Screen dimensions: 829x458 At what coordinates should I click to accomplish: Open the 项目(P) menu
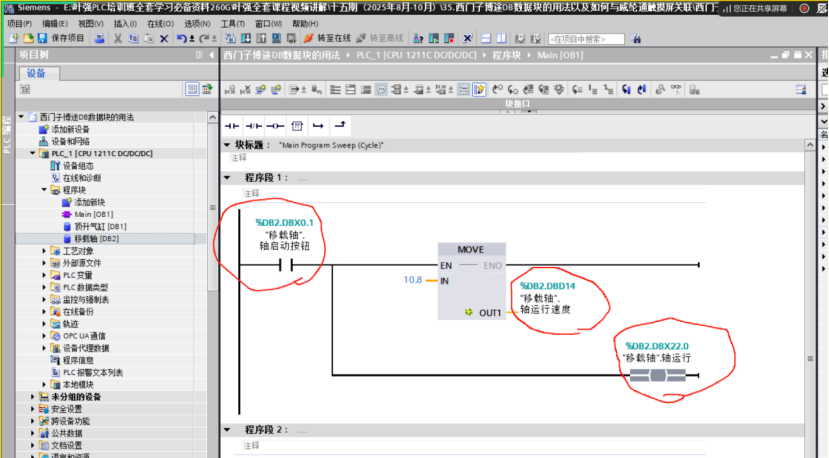point(20,24)
